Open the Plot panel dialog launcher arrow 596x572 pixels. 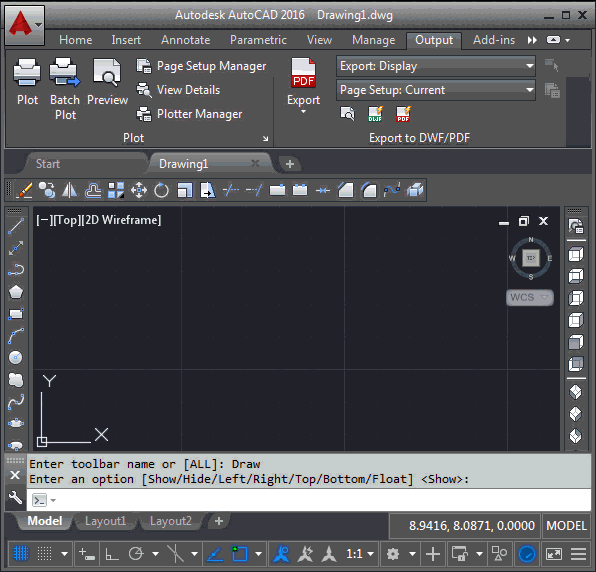(265, 139)
